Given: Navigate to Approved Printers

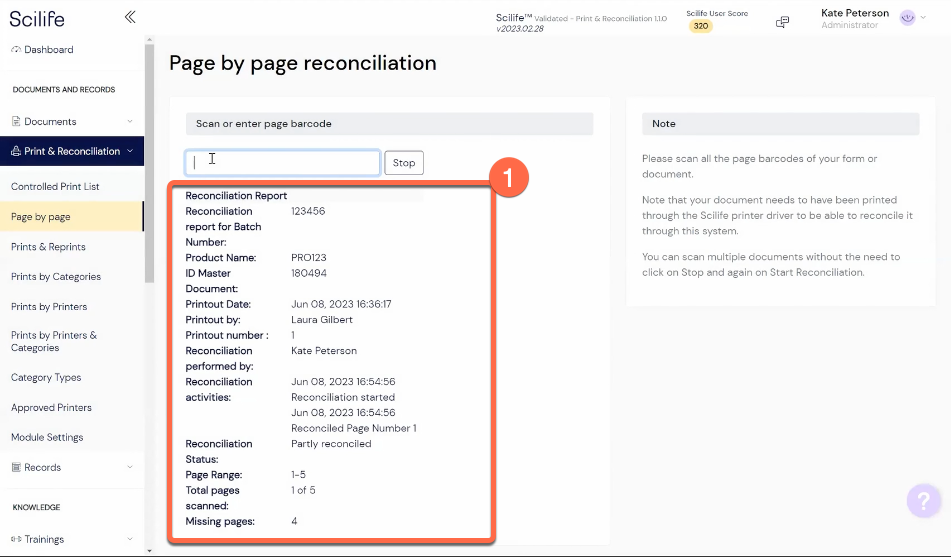Looking at the screenshot, I should 51,408.
